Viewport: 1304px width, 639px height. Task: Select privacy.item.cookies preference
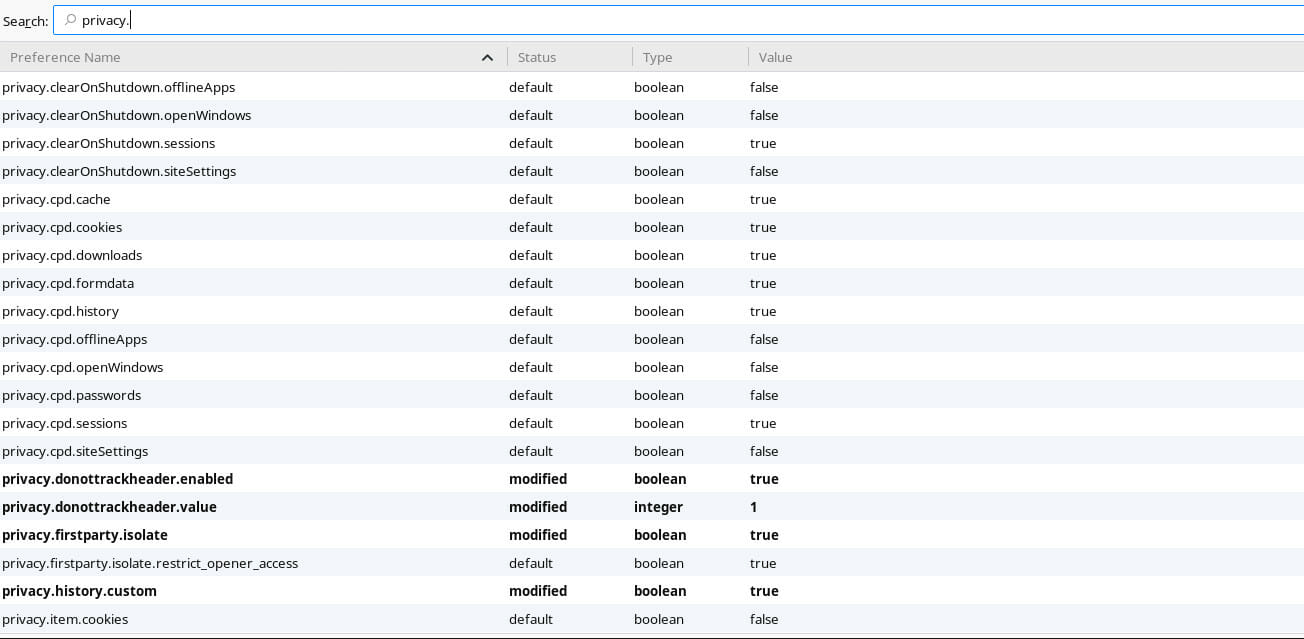[x=65, y=619]
